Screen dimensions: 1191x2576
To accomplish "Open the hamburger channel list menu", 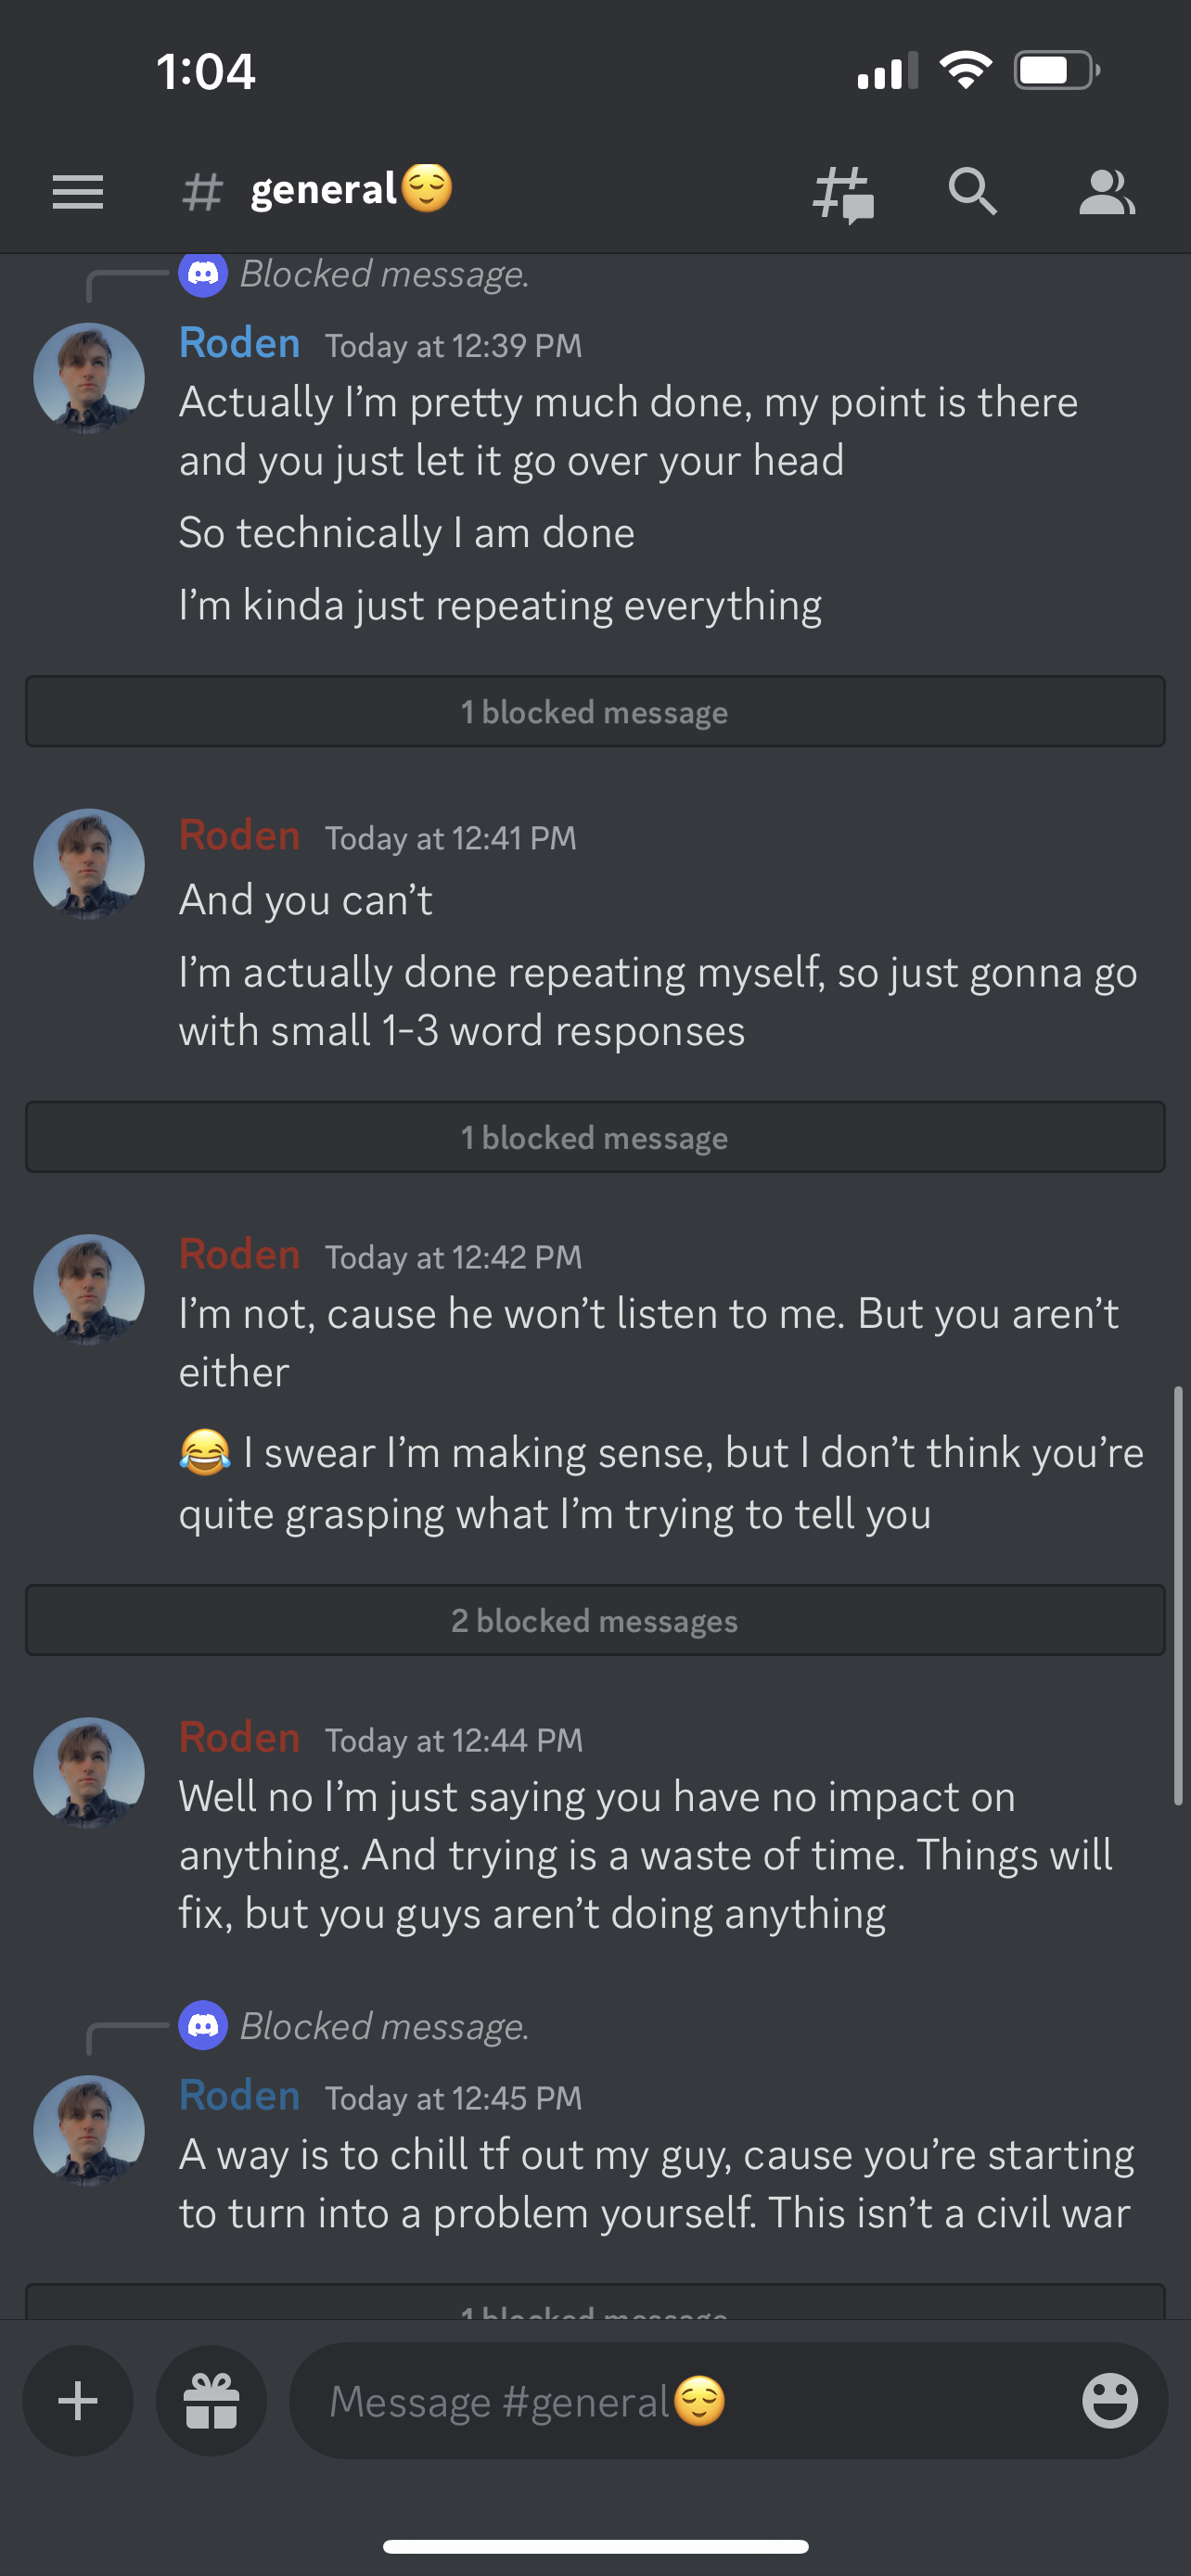I will pos(78,192).
